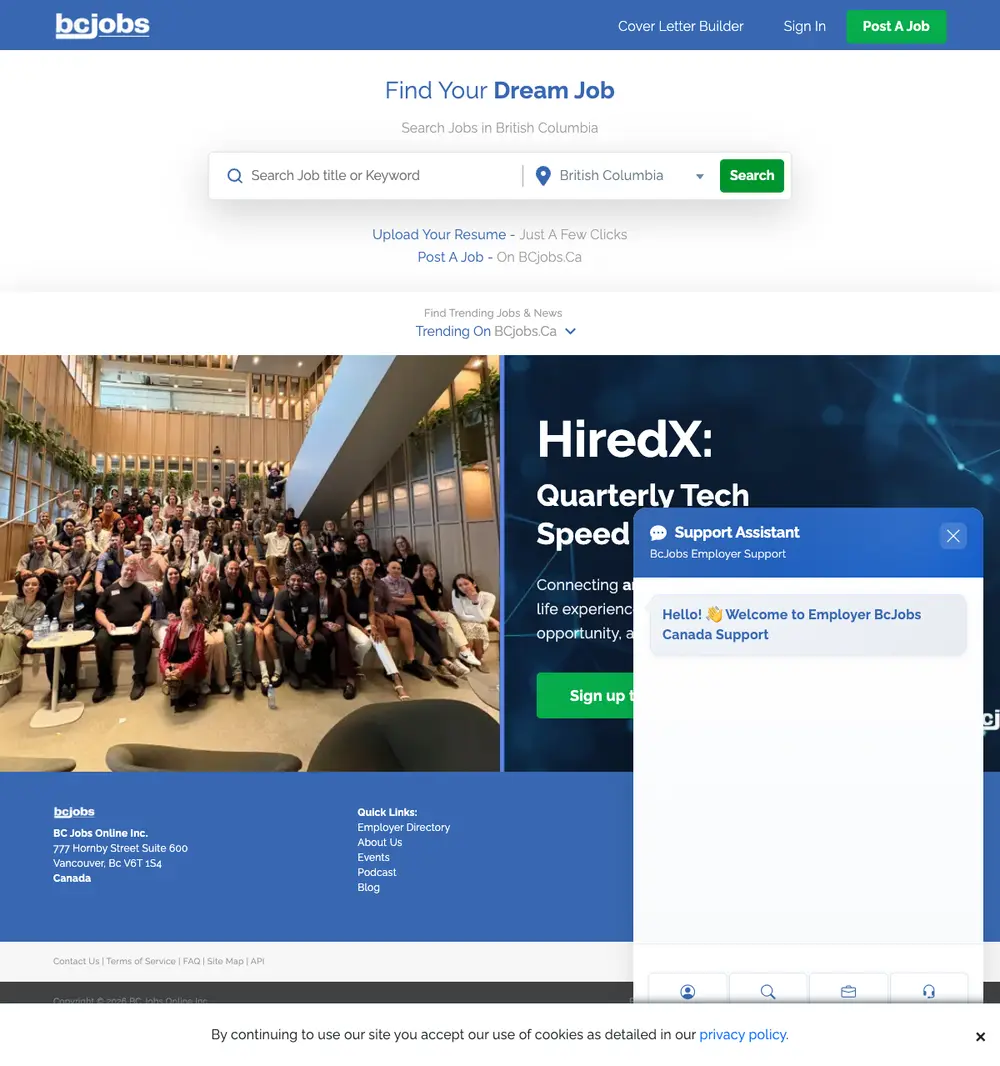Select the search icon in chat panel

pyautogui.click(x=768, y=991)
